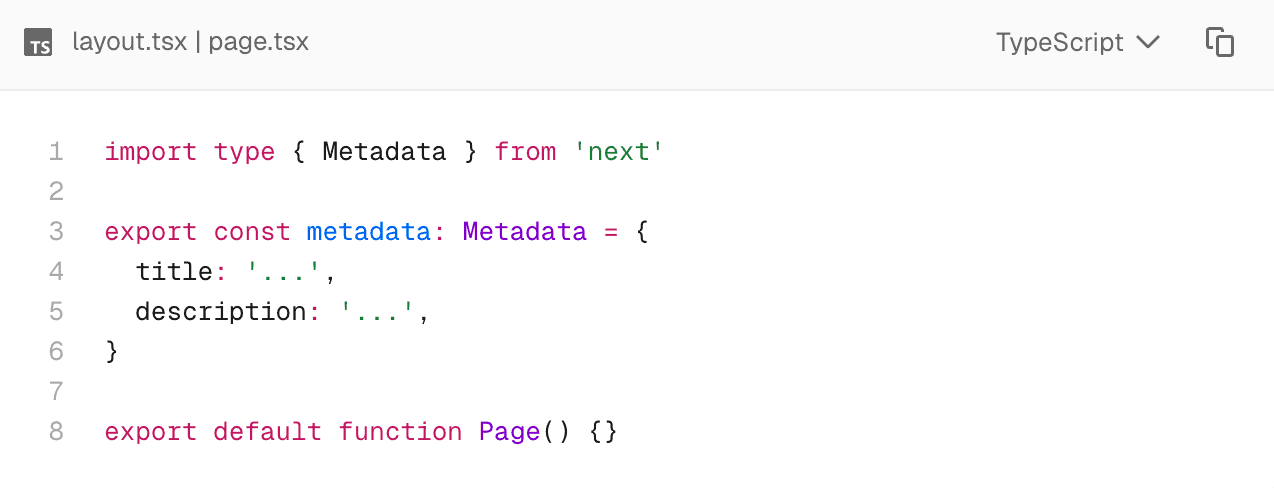Click the purple Metadata type annotation
The image size is (1274, 488).
(x=524, y=232)
